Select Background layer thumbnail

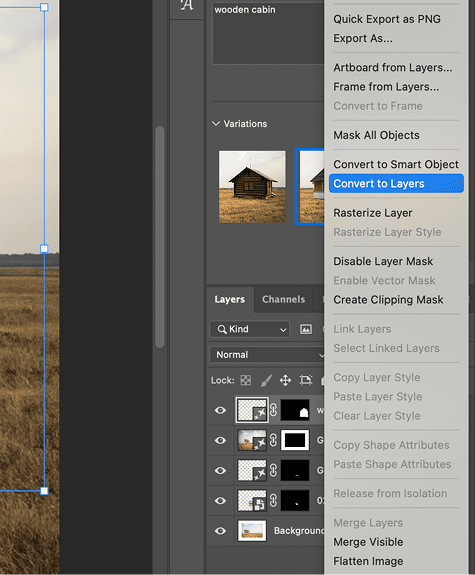(252, 531)
